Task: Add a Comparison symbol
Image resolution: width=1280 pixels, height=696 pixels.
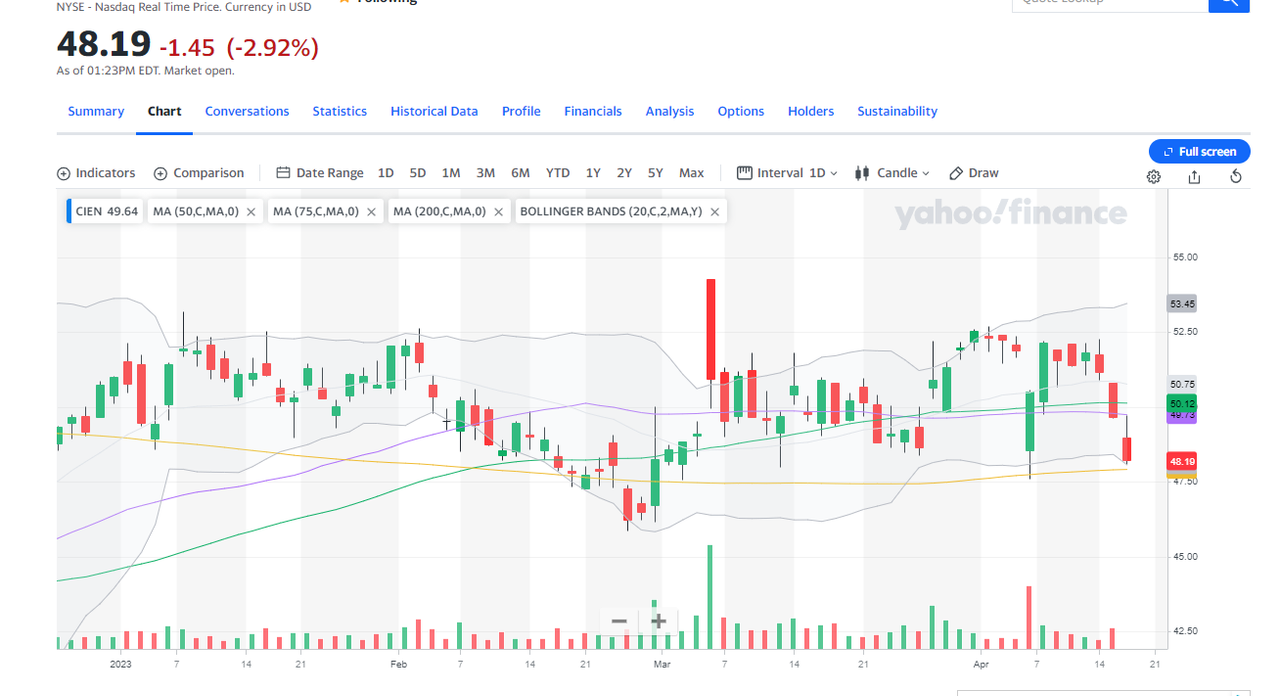Action: (x=198, y=173)
